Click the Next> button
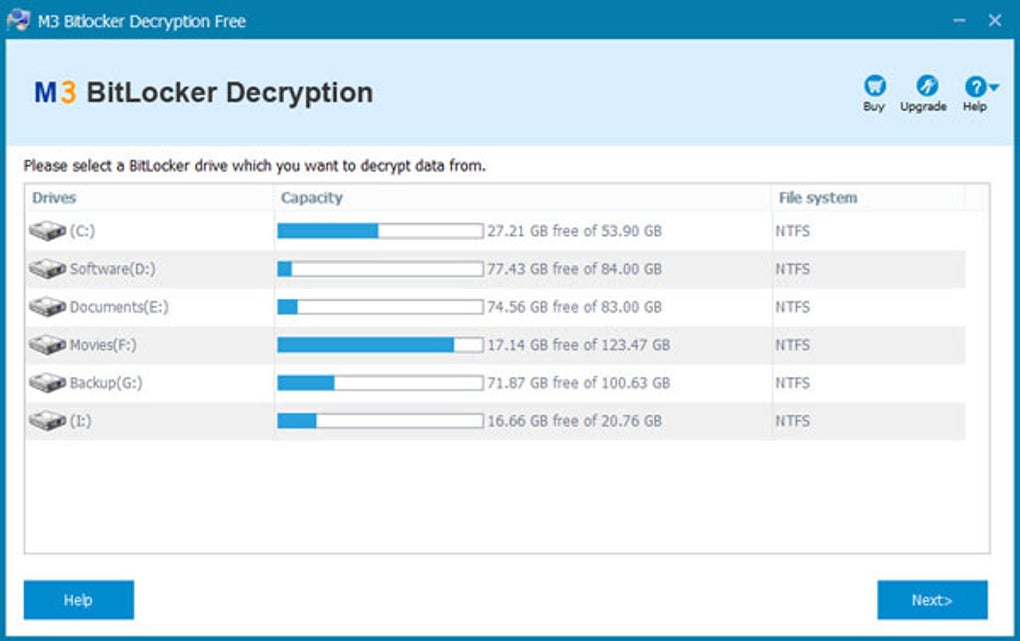This screenshot has width=1020, height=641. point(932,599)
